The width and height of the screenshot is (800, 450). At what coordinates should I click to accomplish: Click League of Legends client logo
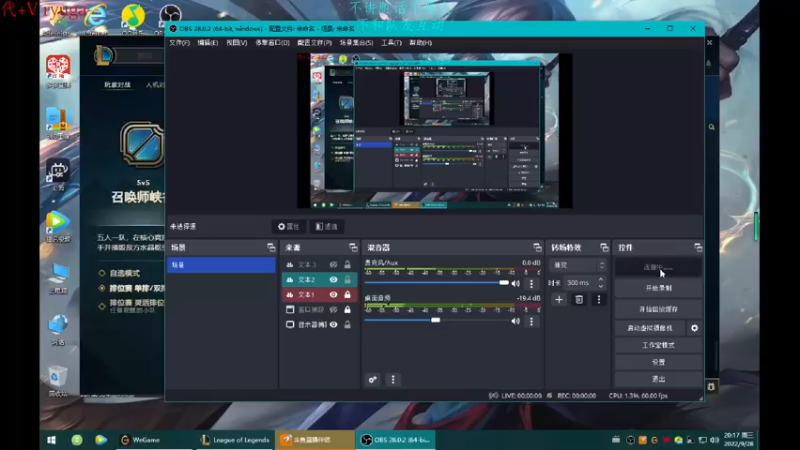pyautogui.click(x=104, y=55)
